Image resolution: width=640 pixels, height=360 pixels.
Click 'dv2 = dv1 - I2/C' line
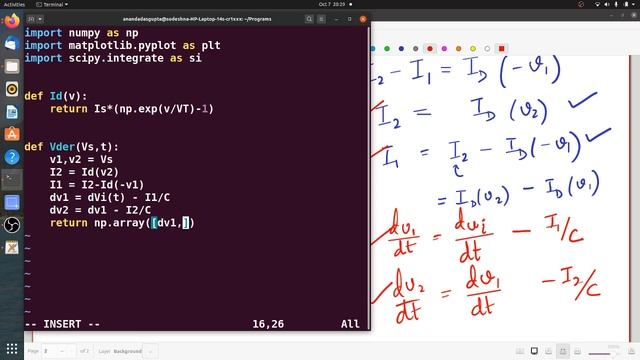pyautogui.click(x=100, y=210)
